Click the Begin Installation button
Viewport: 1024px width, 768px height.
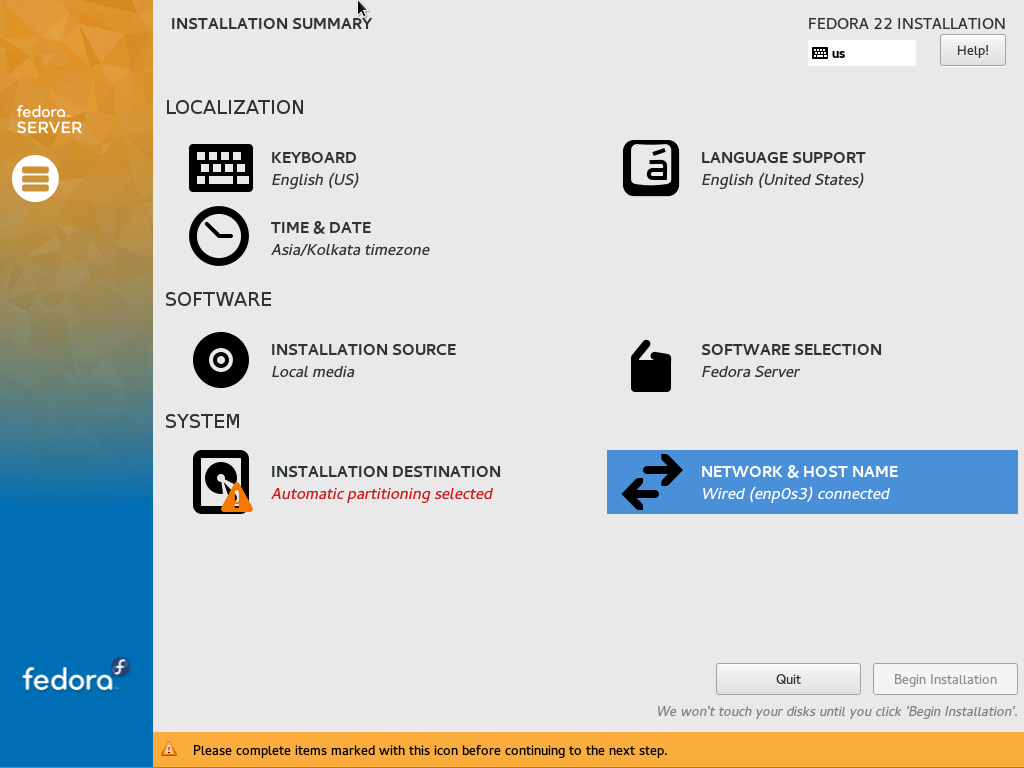[x=945, y=679]
